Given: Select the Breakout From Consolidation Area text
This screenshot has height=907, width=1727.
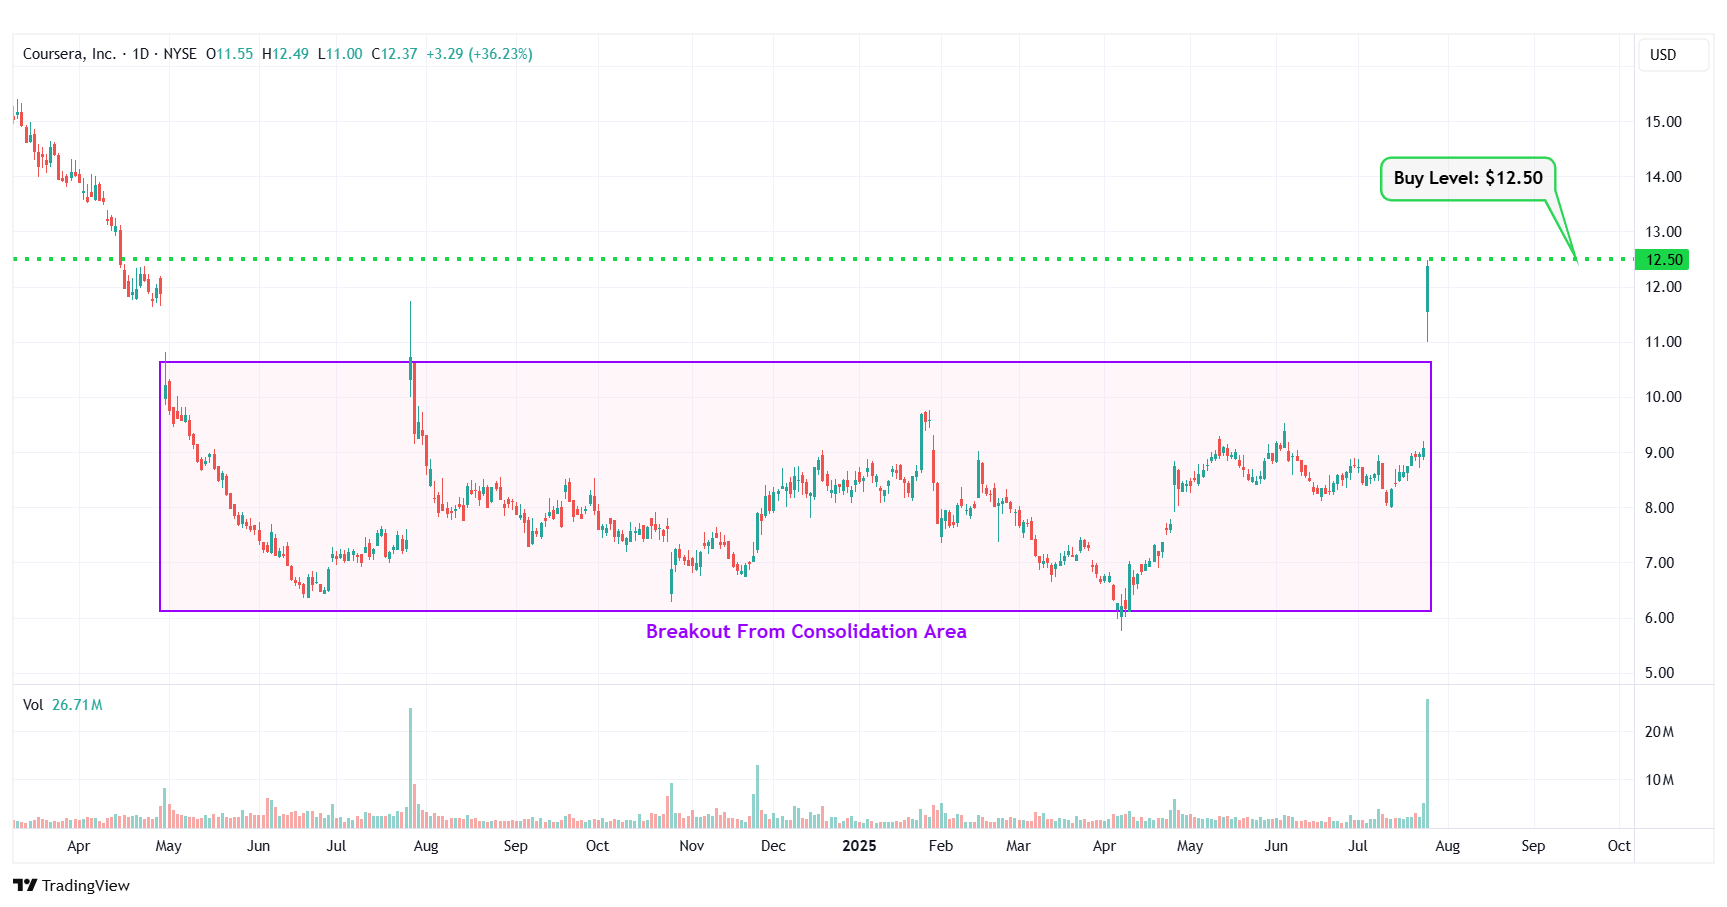Looking at the screenshot, I should pyautogui.click(x=806, y=631).
